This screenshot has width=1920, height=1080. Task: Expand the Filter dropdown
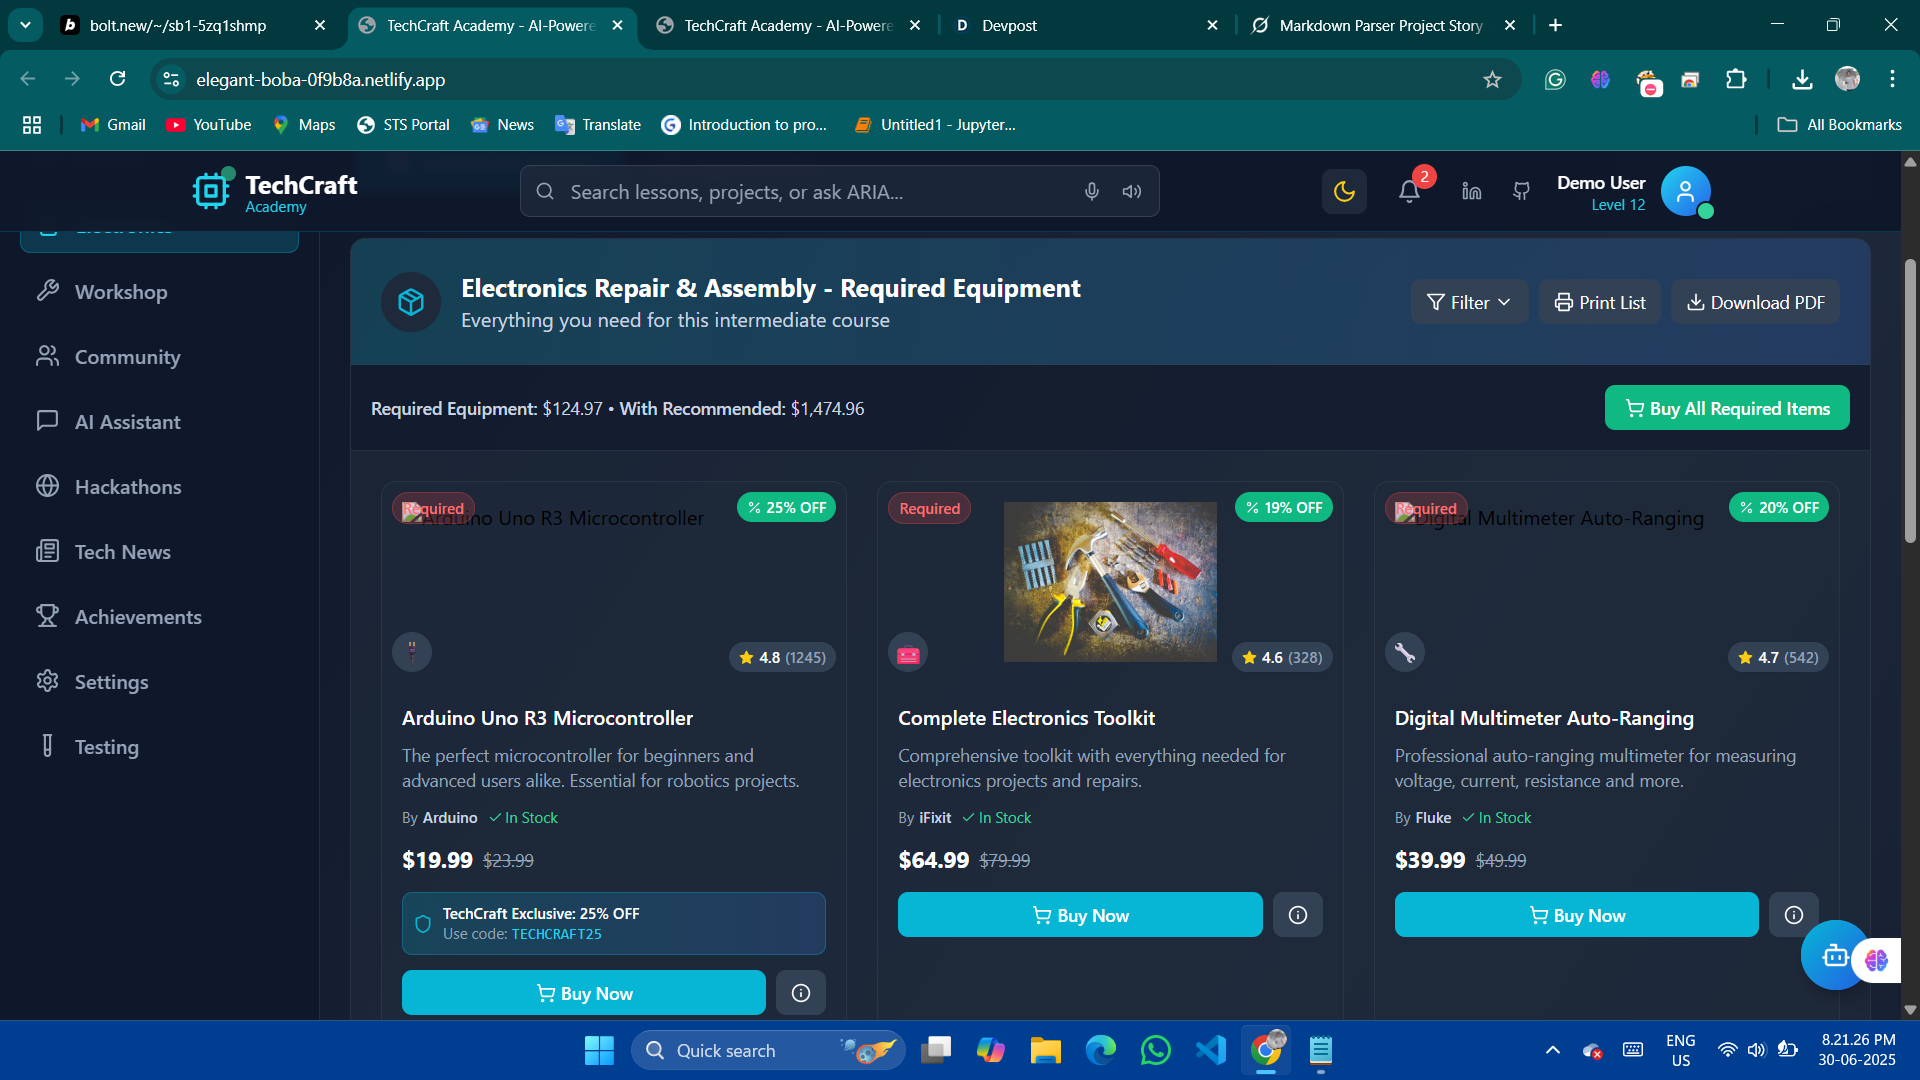pyautogui.click(x=1468, y=302)
